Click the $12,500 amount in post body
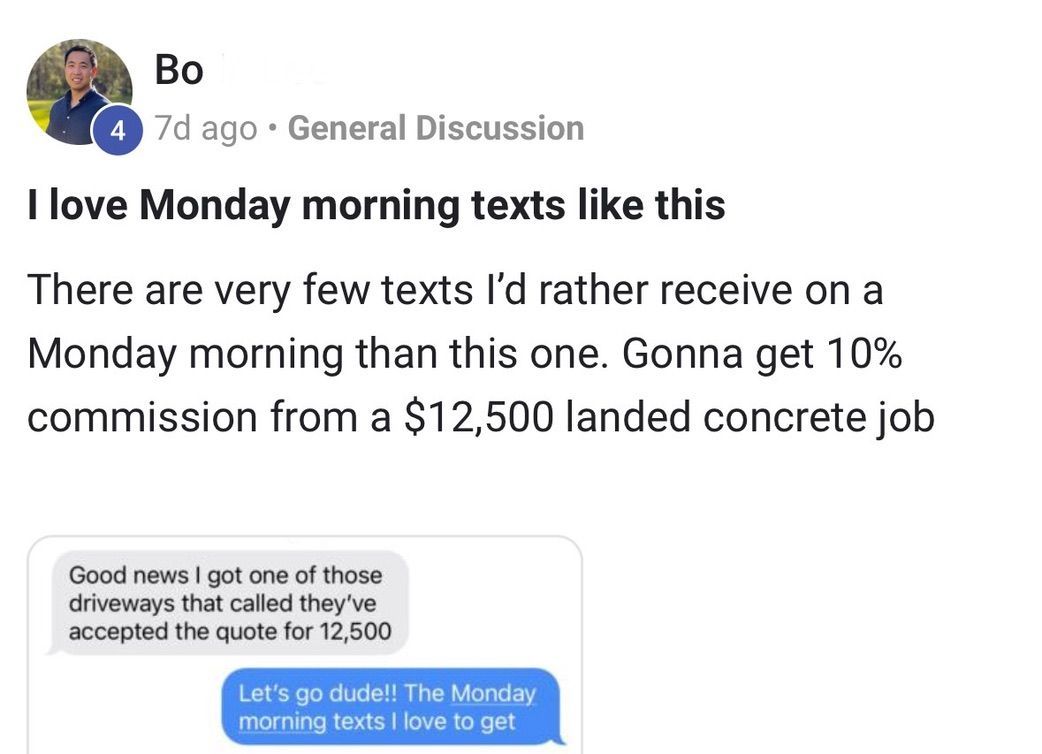Viewport: 1042px width, 754px height. click(x=478, y=417)
